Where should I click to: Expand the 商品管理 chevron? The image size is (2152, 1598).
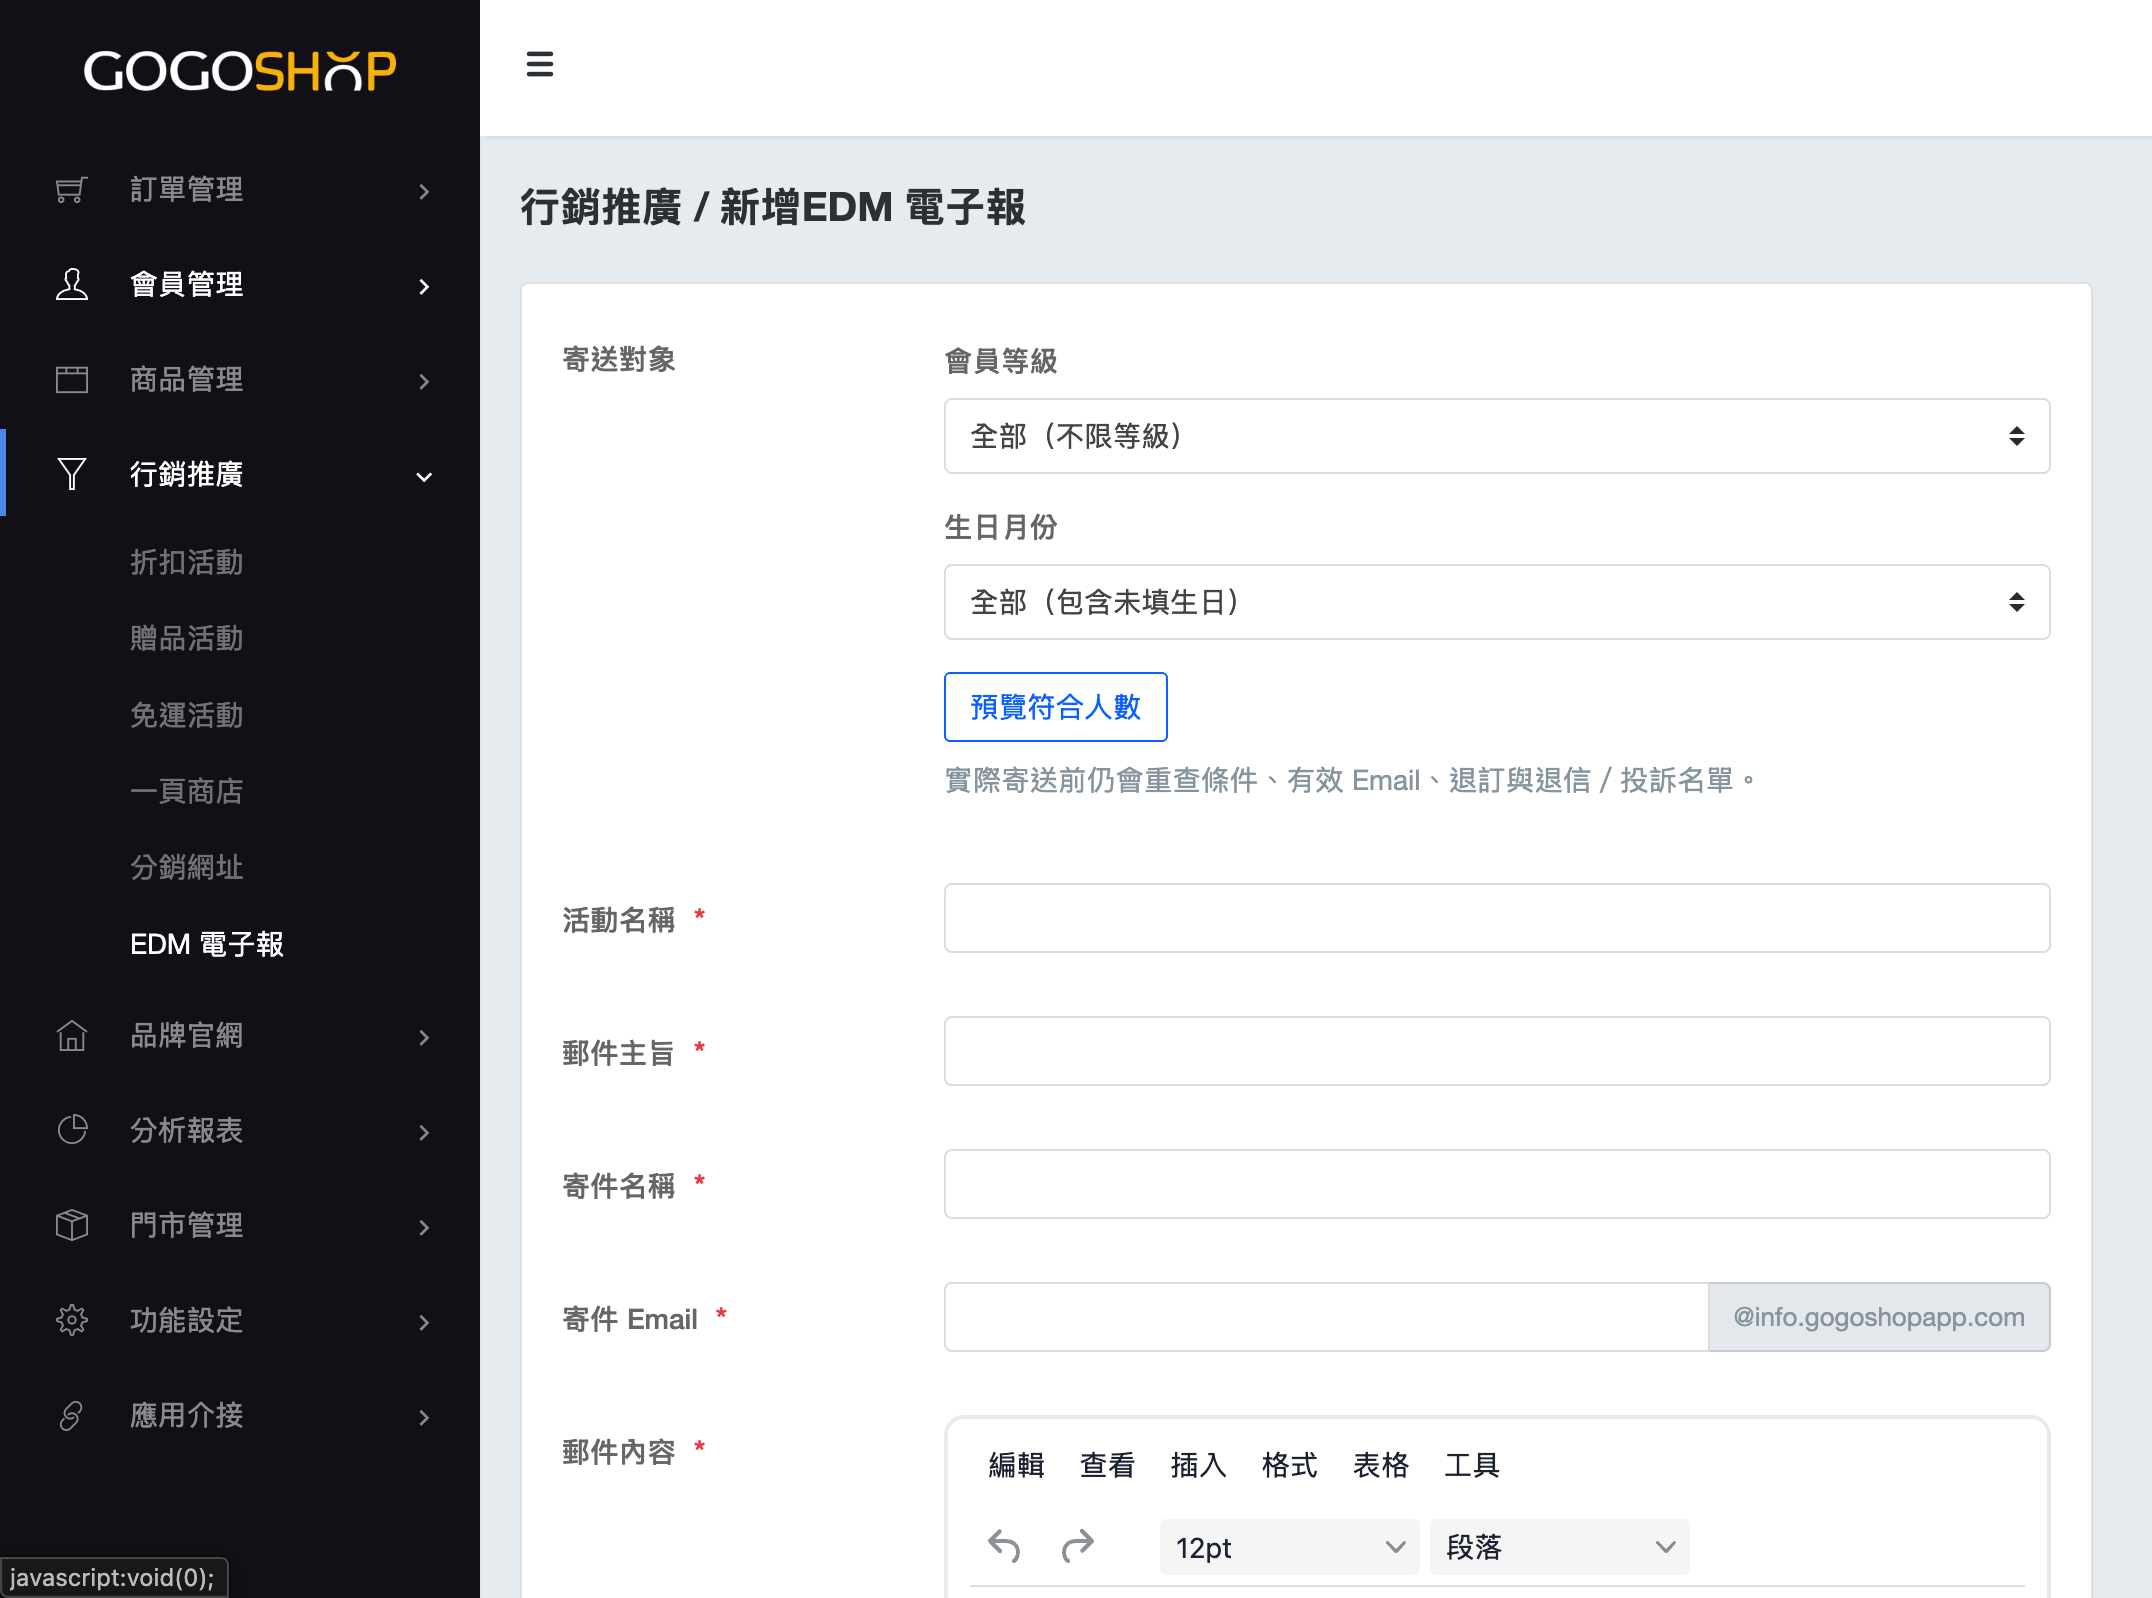coord(424,381)
